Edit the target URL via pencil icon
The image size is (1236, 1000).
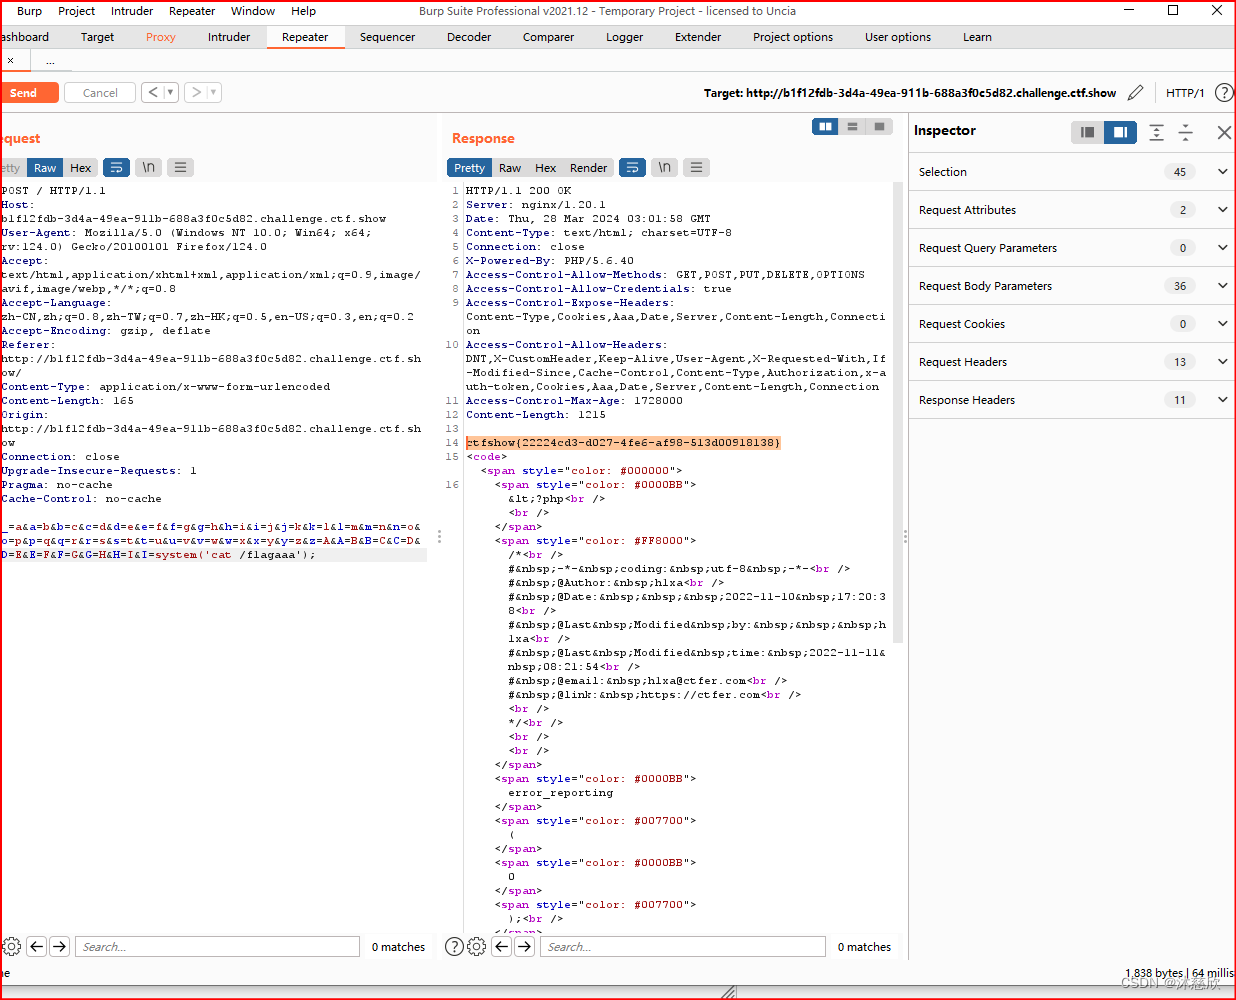click(x=1135, y=92)
